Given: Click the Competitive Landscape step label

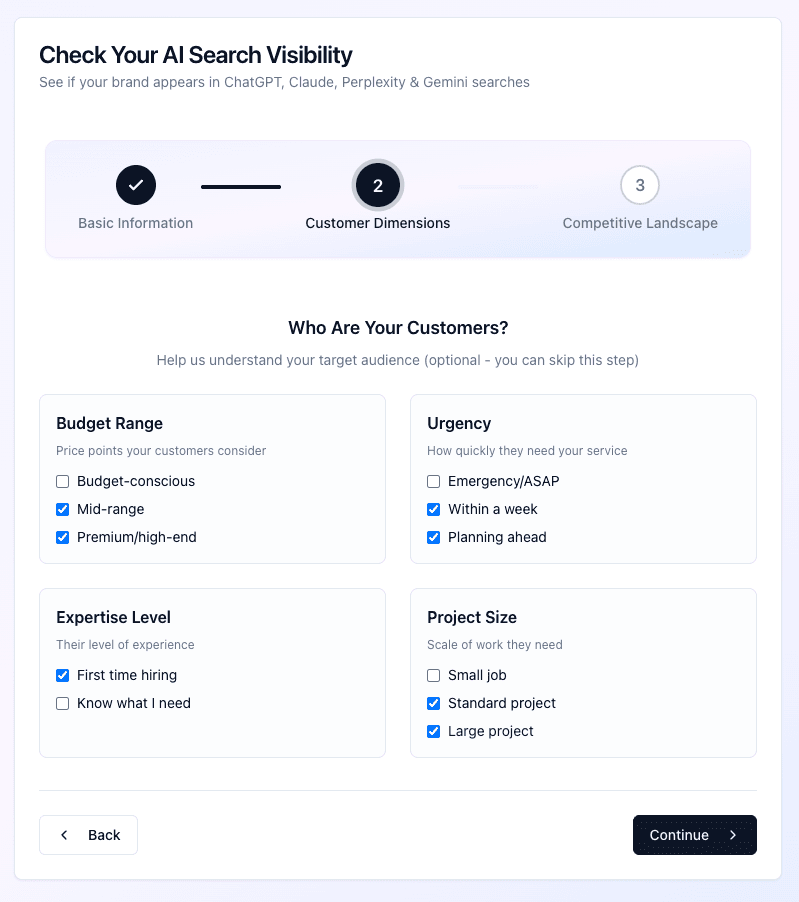Looking at the screenshot, I should click(640, 223).
